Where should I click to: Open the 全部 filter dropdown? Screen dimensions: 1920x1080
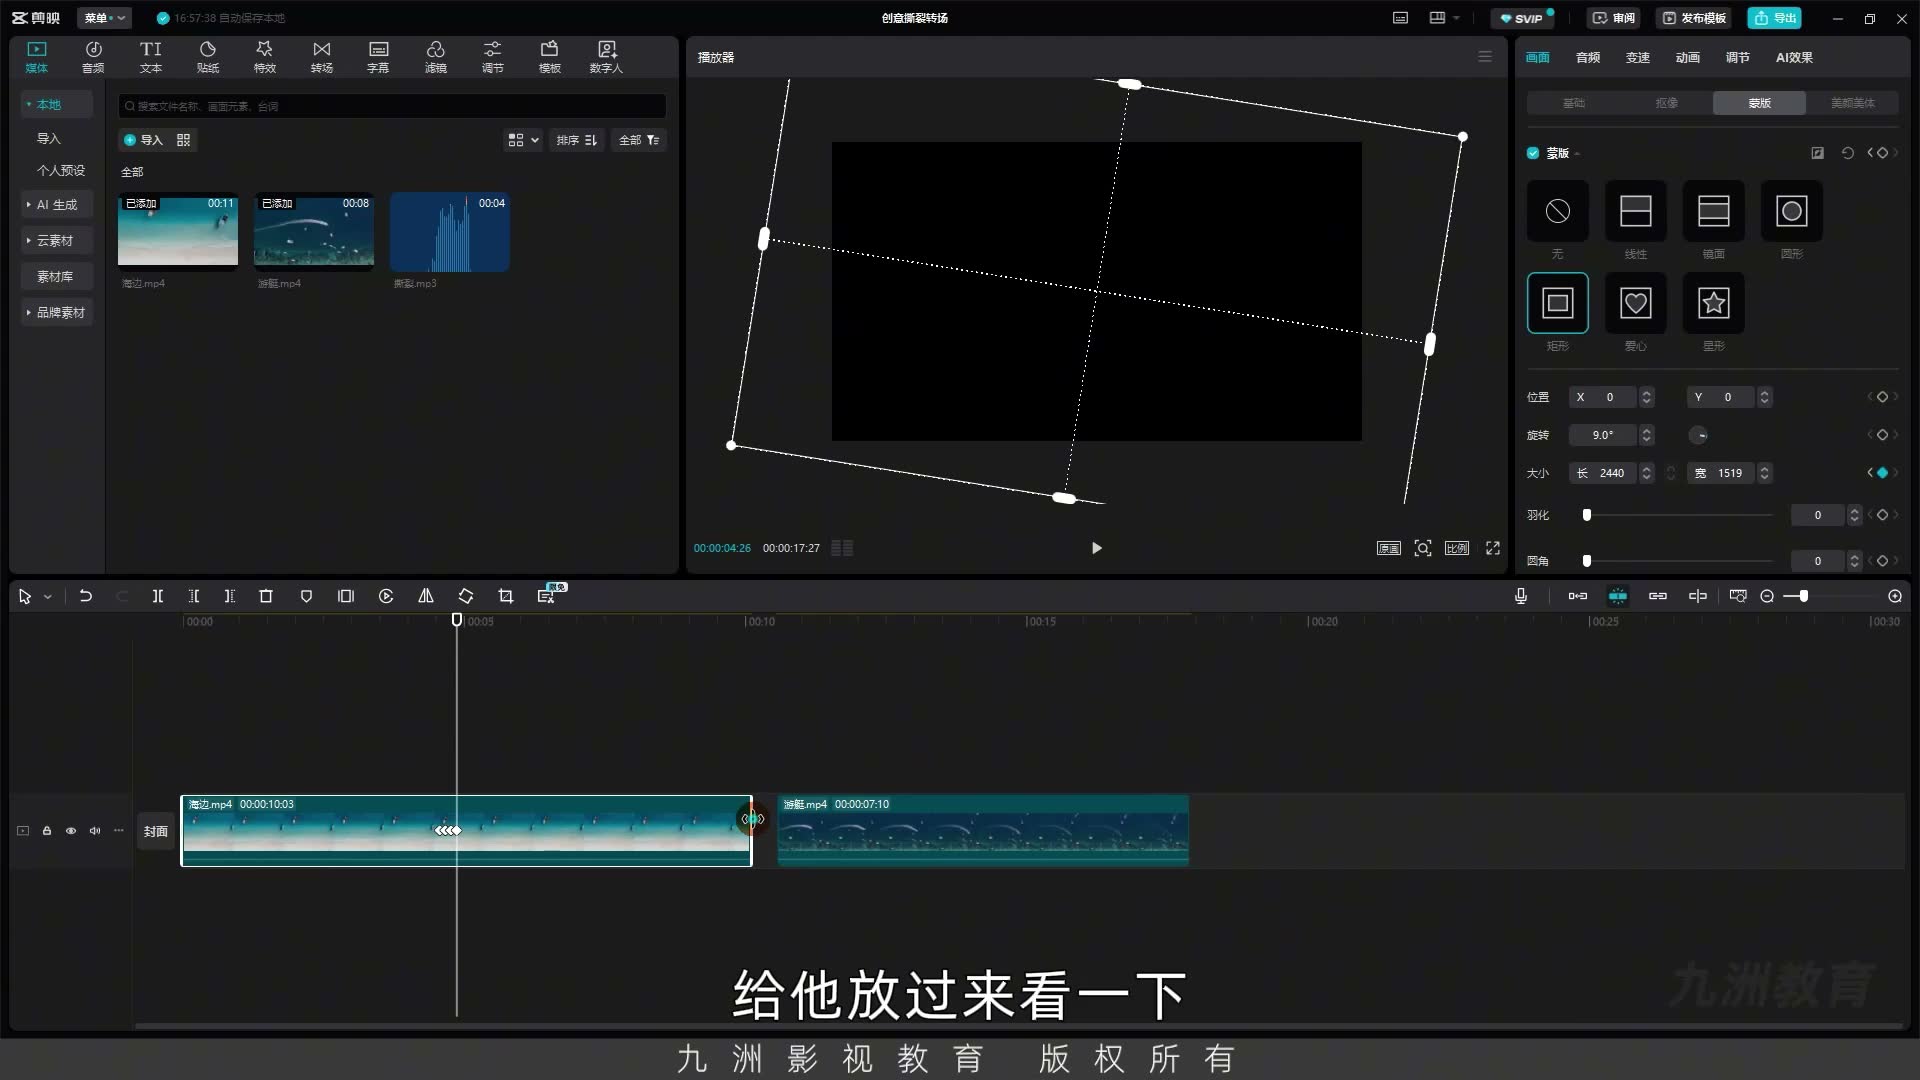pos(639,140)
